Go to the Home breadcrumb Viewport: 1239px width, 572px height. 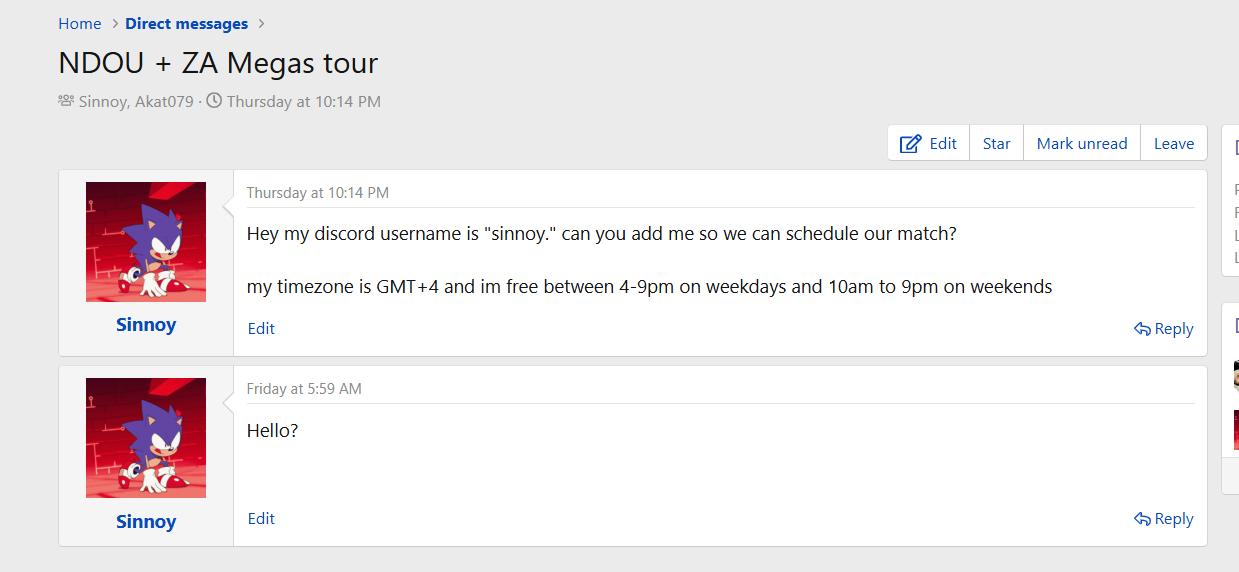tap(80, 24)
